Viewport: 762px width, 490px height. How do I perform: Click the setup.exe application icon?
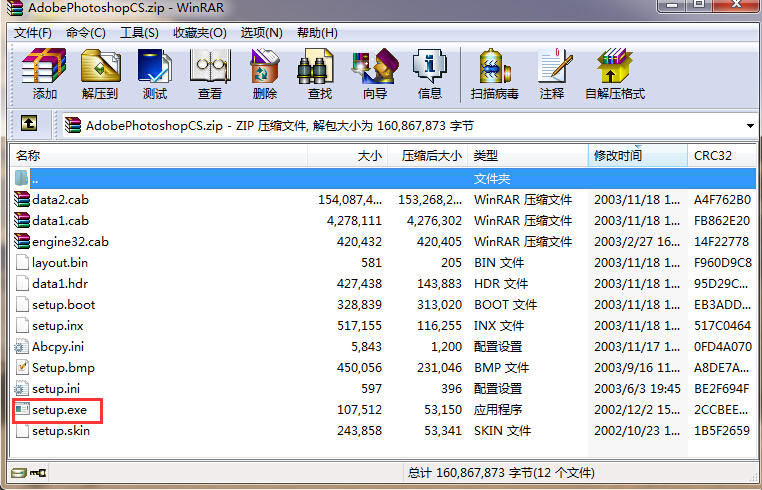[x=22, y=409]
